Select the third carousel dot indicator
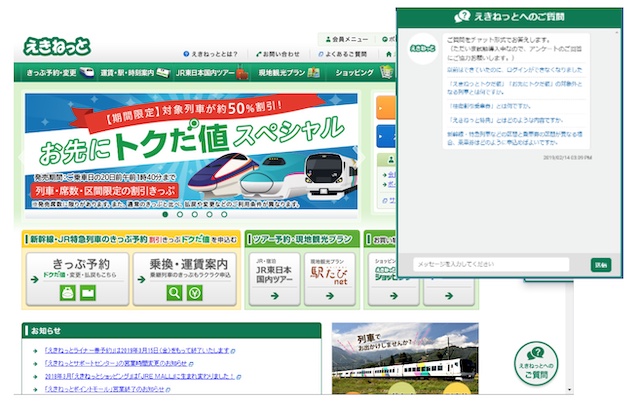640x403 pixels. (x=195, y=214)
